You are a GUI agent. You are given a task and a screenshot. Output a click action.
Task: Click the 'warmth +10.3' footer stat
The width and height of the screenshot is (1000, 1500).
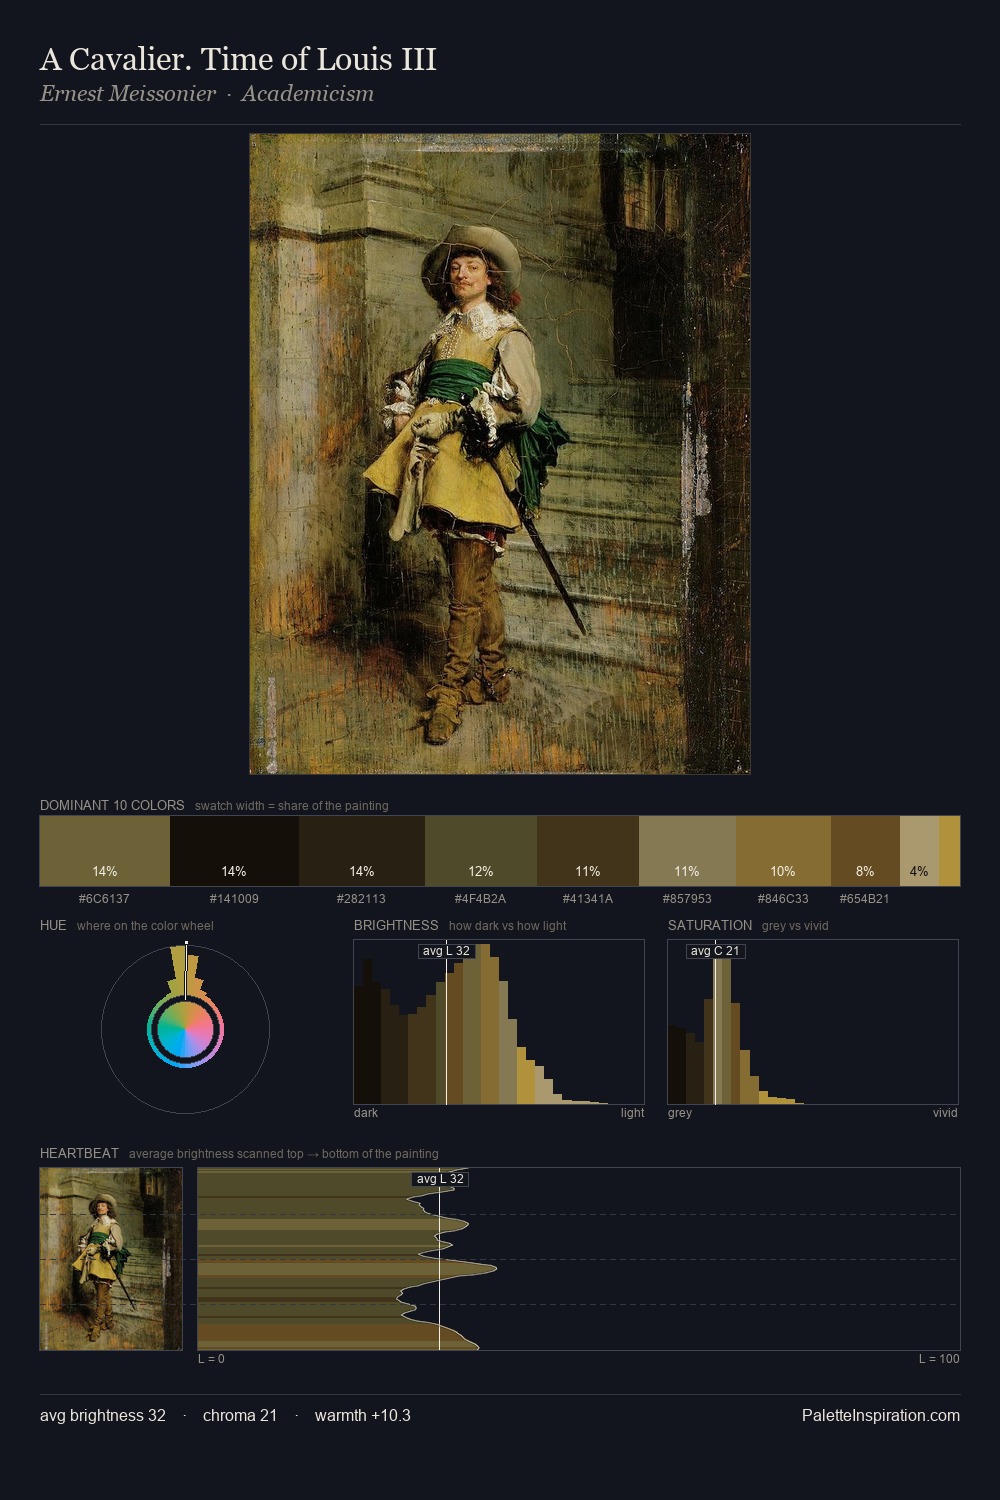coord(363,1415)
